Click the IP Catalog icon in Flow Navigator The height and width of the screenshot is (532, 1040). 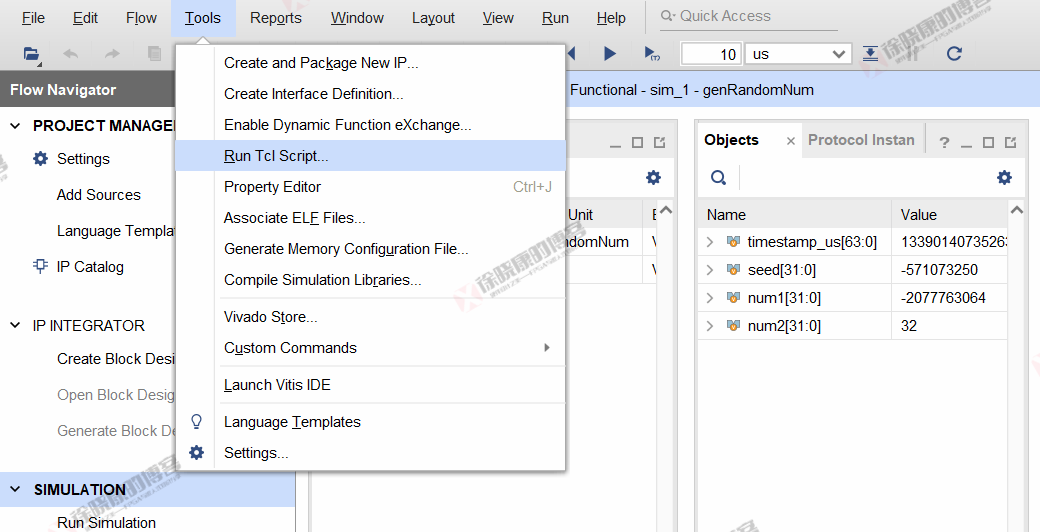tap(40, 267)
